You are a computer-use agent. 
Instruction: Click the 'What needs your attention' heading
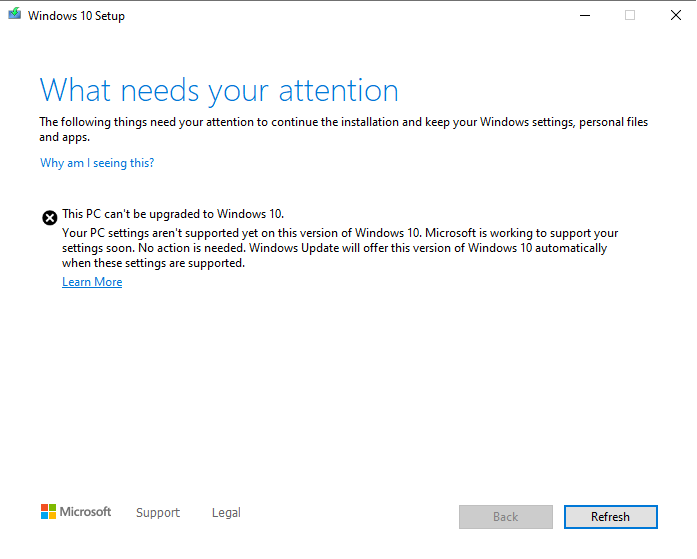(x=219, y=91)
